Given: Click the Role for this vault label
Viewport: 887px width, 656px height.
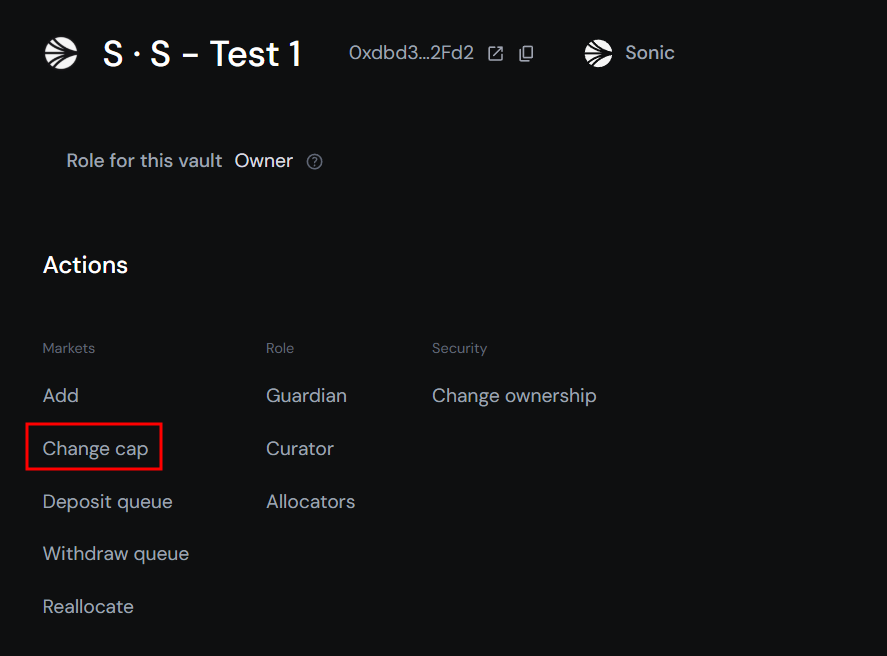Looking at the screenshot, I should tap(144, 161).
